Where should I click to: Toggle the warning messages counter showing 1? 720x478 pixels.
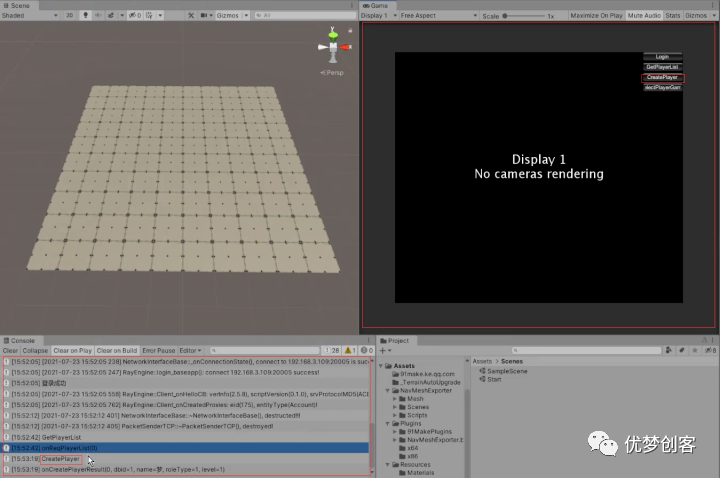pos(350,350)
